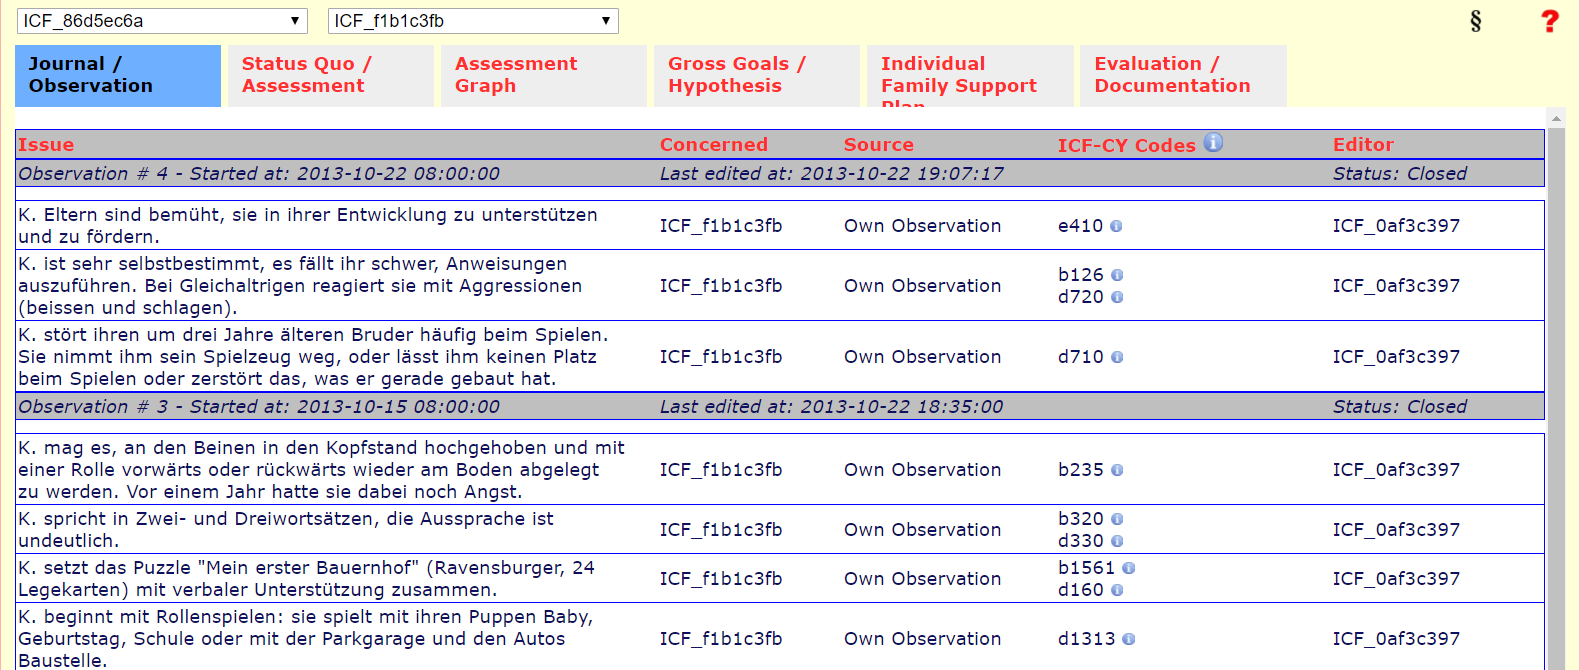This screenshot has height=670, width=1579.
Task: Click info icon next to code b126
Action: [1117, 275]
